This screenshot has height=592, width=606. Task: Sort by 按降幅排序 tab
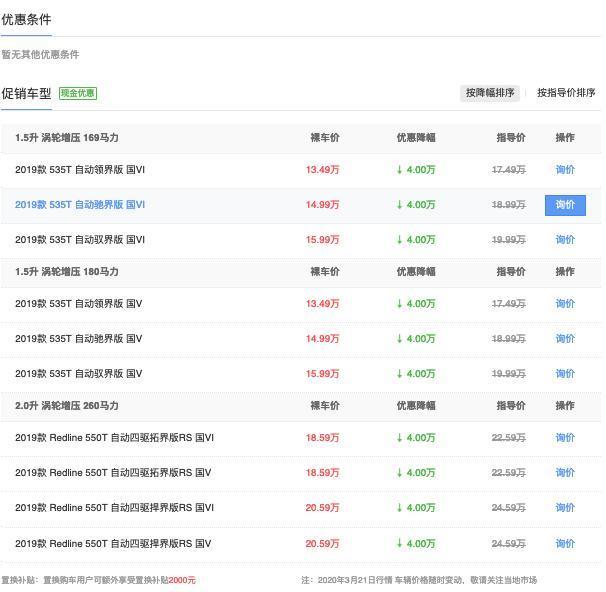tap(490, 93)
